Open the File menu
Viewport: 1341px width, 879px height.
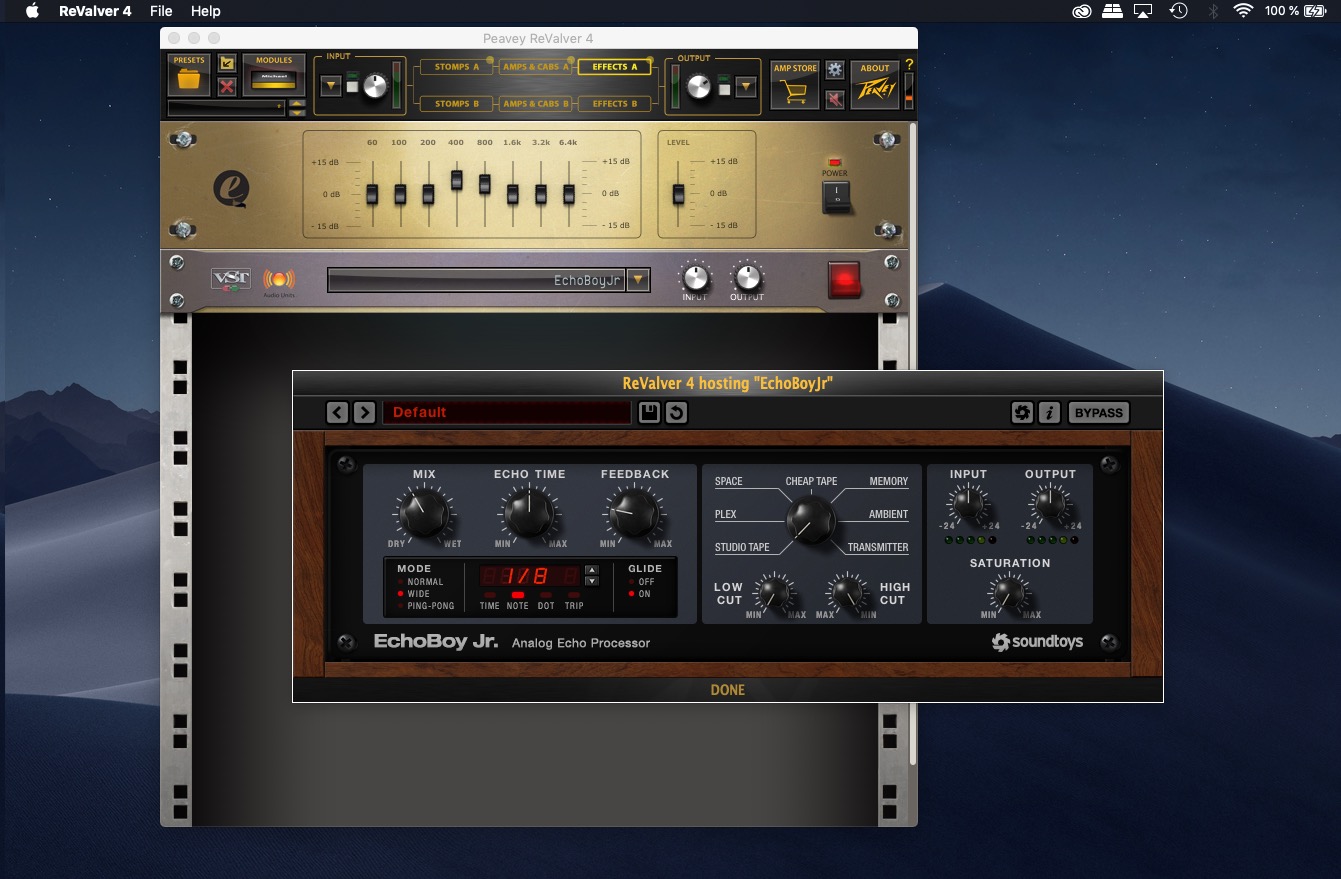(x=161, y=11)
